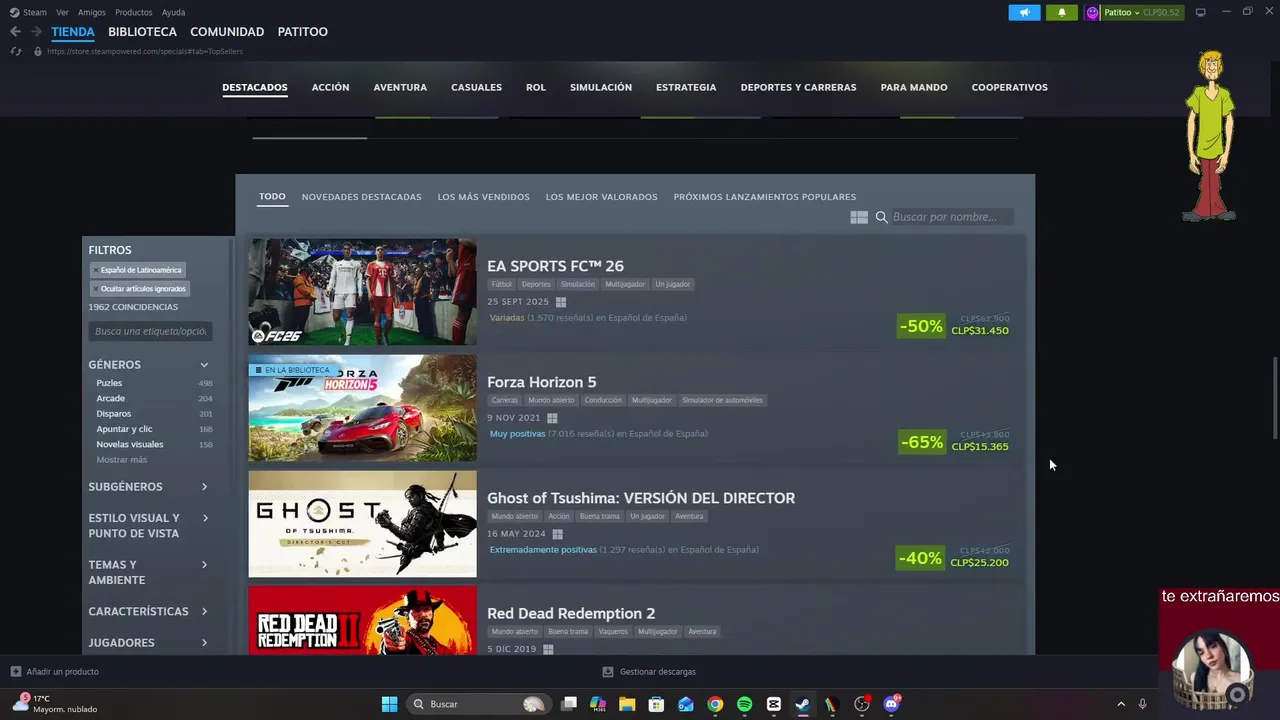Click the tag search field in filters

[x=150, y=331]
